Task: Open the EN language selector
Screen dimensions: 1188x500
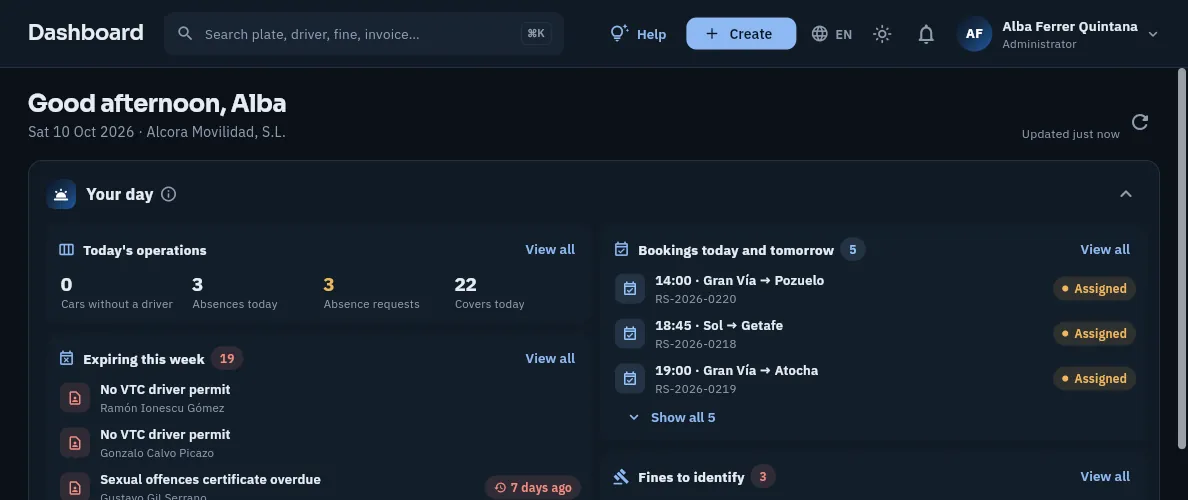Action: [832, 33]
